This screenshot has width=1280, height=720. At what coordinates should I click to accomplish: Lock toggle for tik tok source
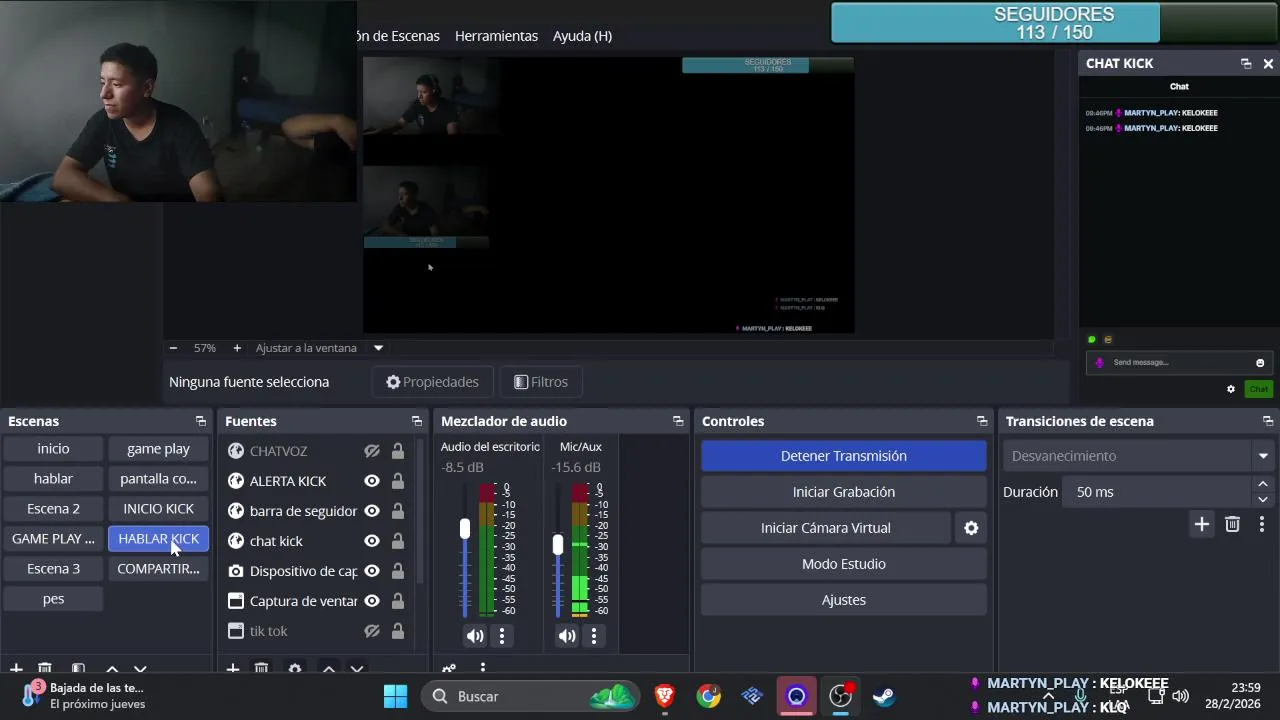tap(398, 631)
